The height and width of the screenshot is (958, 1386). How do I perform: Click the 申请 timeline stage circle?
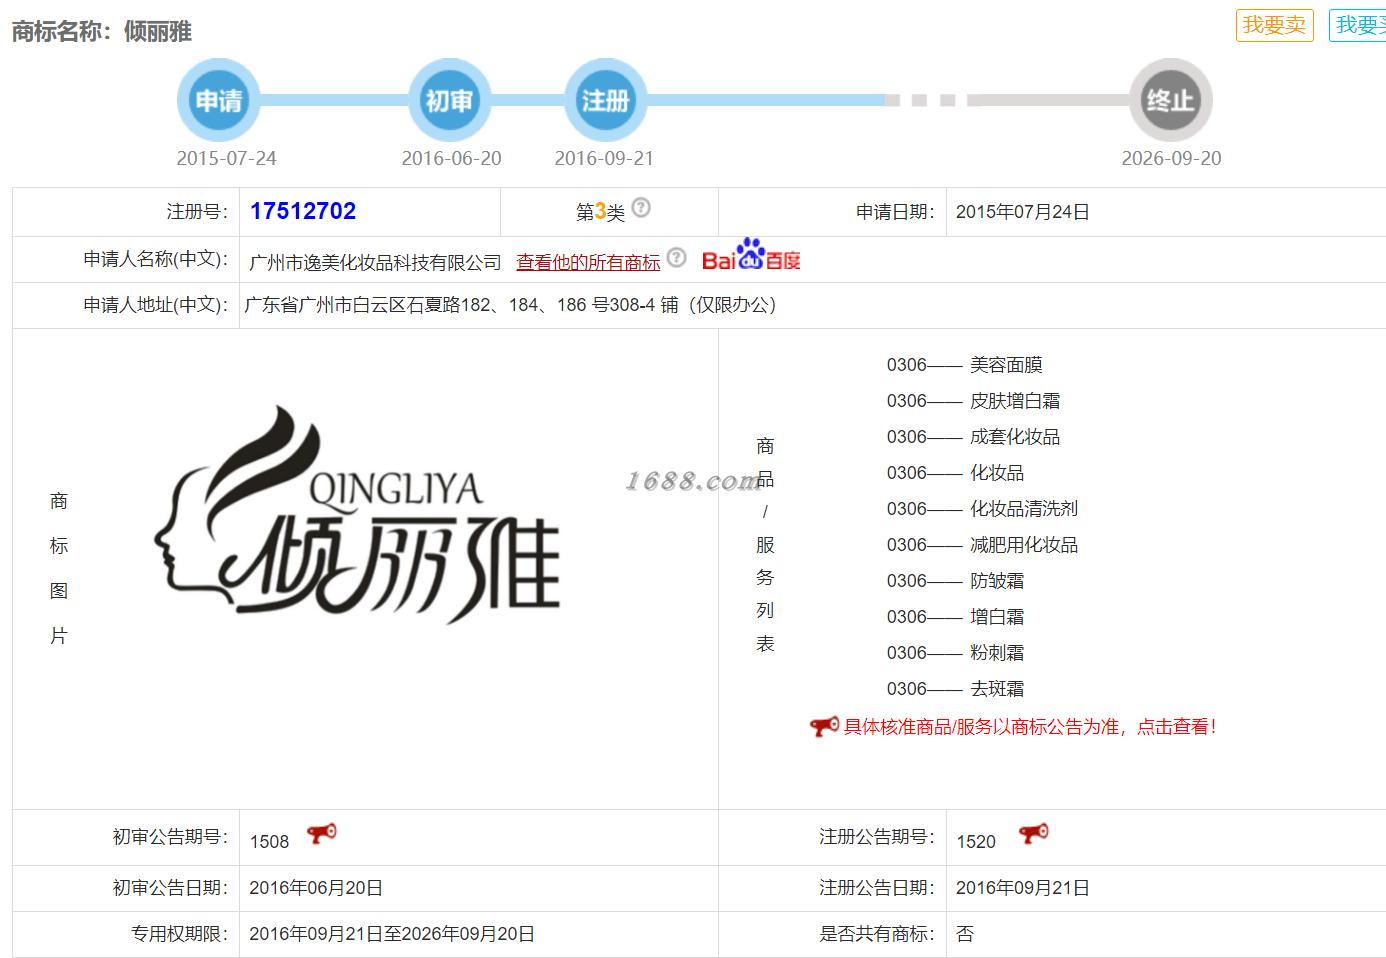218,100
